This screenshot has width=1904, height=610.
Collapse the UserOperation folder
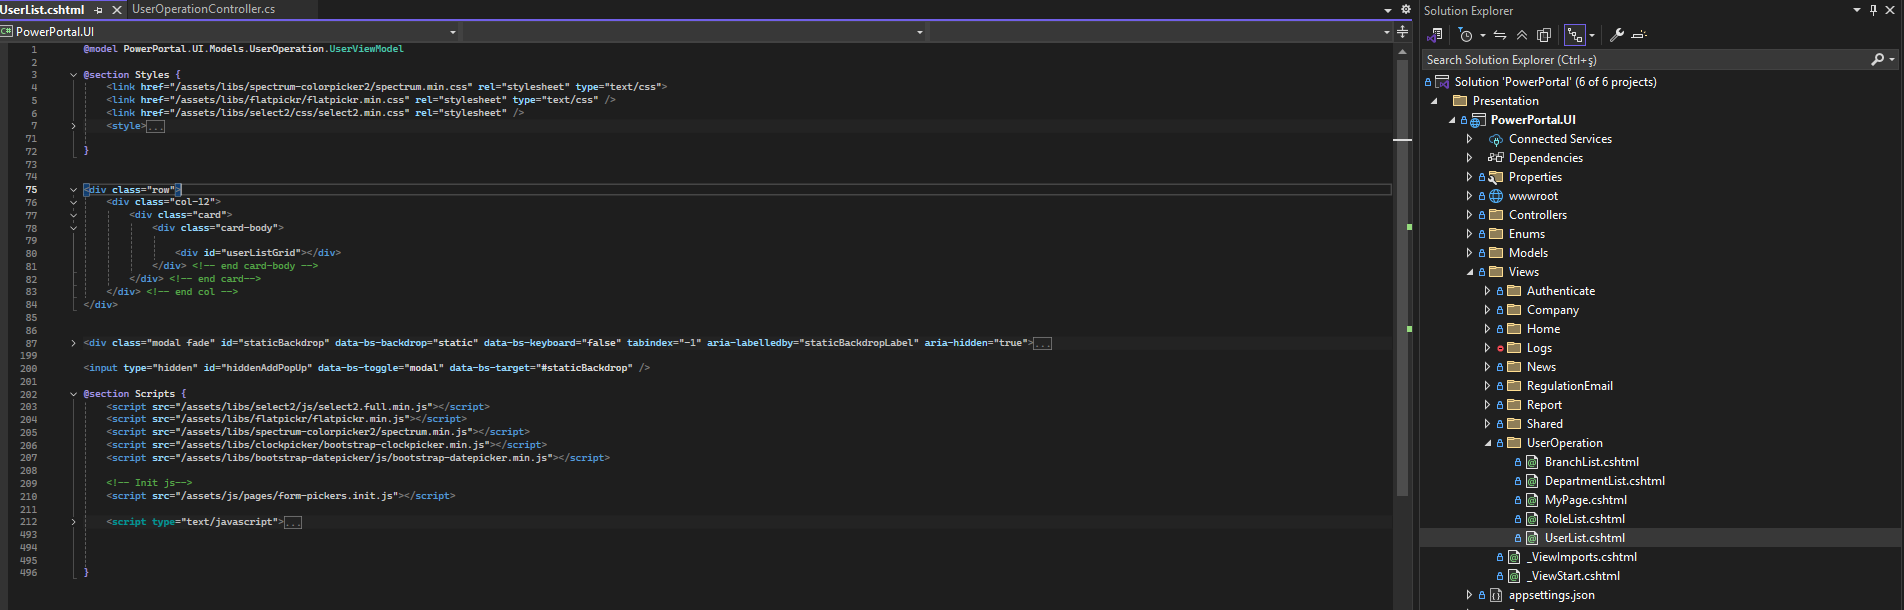click(x=1487, y=443)
